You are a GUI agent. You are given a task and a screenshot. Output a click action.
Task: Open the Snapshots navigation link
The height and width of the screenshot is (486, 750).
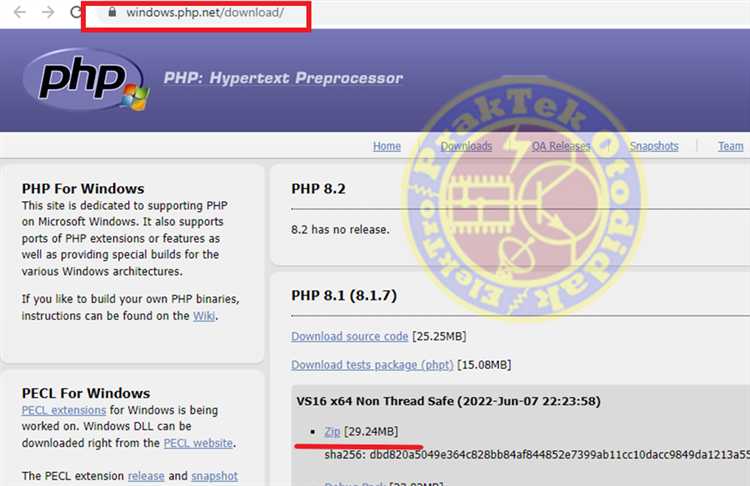click(x=654, y=146)
